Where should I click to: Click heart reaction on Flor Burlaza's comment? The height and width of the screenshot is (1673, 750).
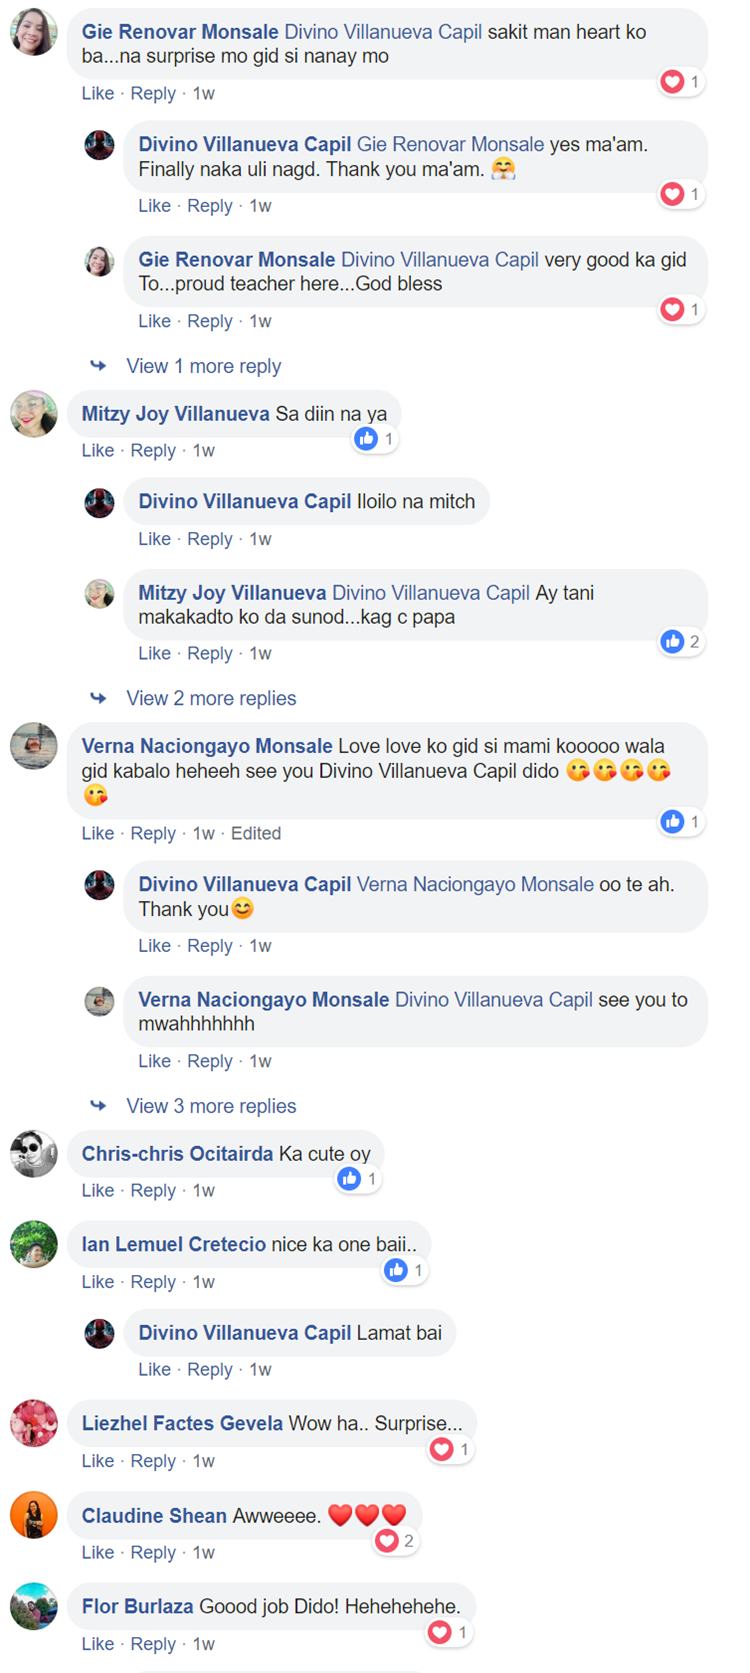tap(449, 1633)
